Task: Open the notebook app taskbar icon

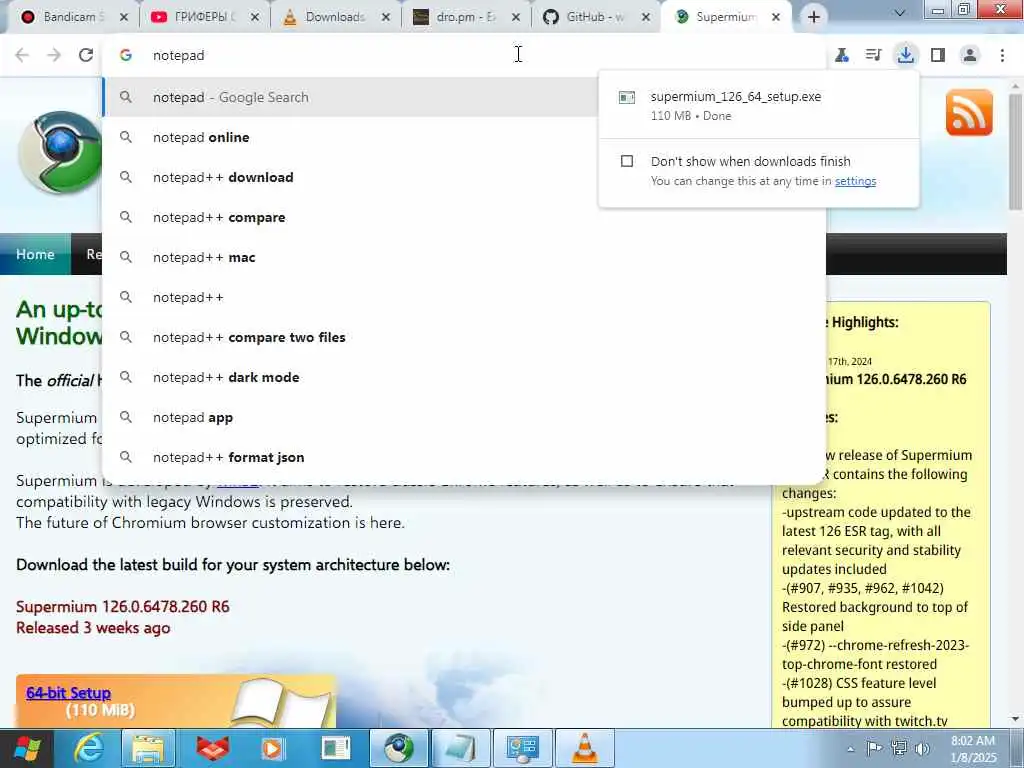Action: (460, 748)
